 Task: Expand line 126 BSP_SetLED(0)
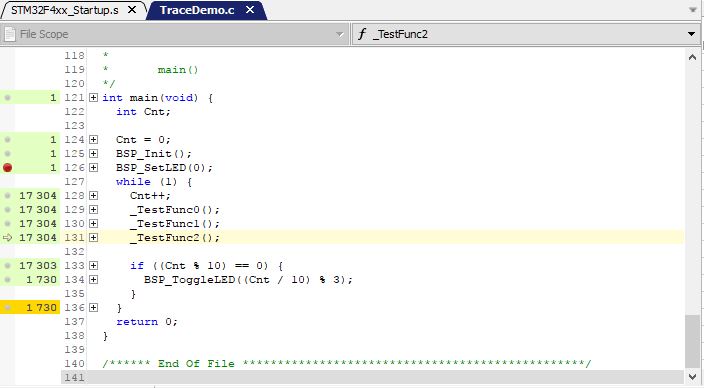click(93, 168)
